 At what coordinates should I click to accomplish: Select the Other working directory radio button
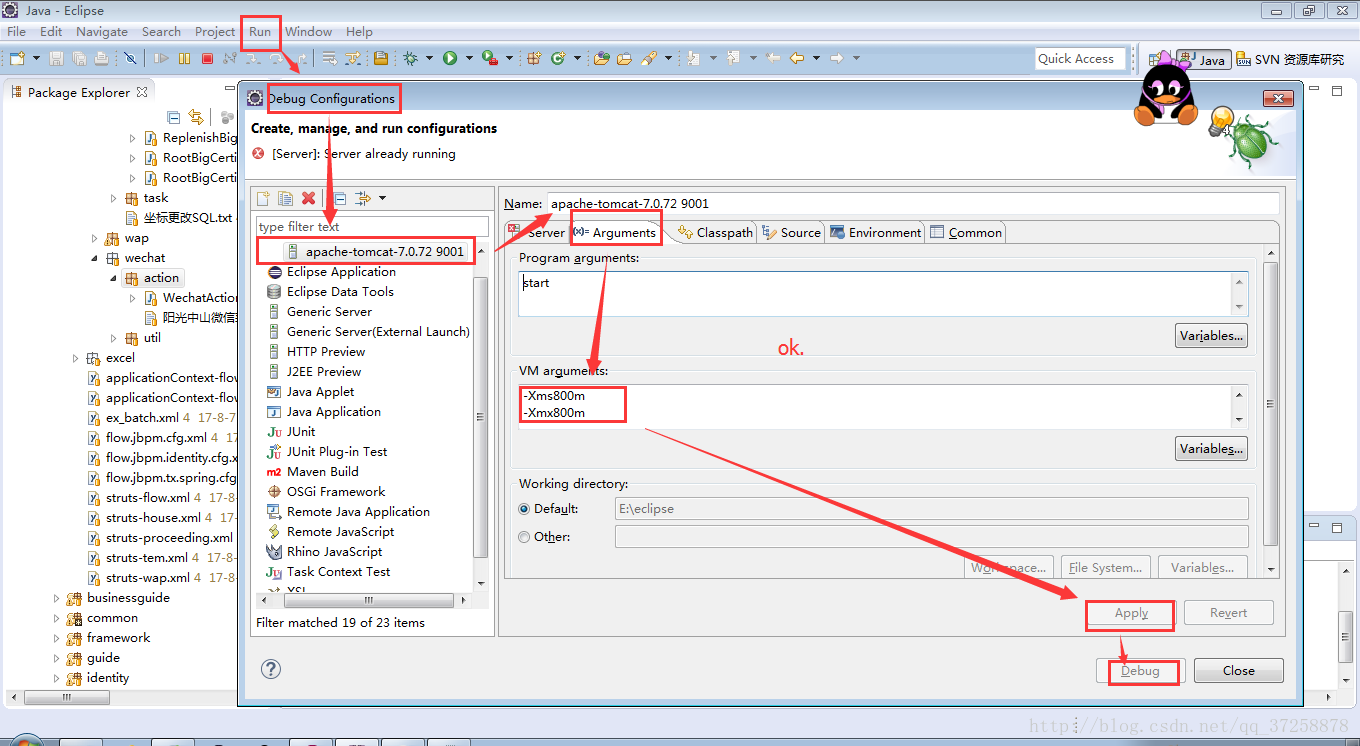pos(524,537)
